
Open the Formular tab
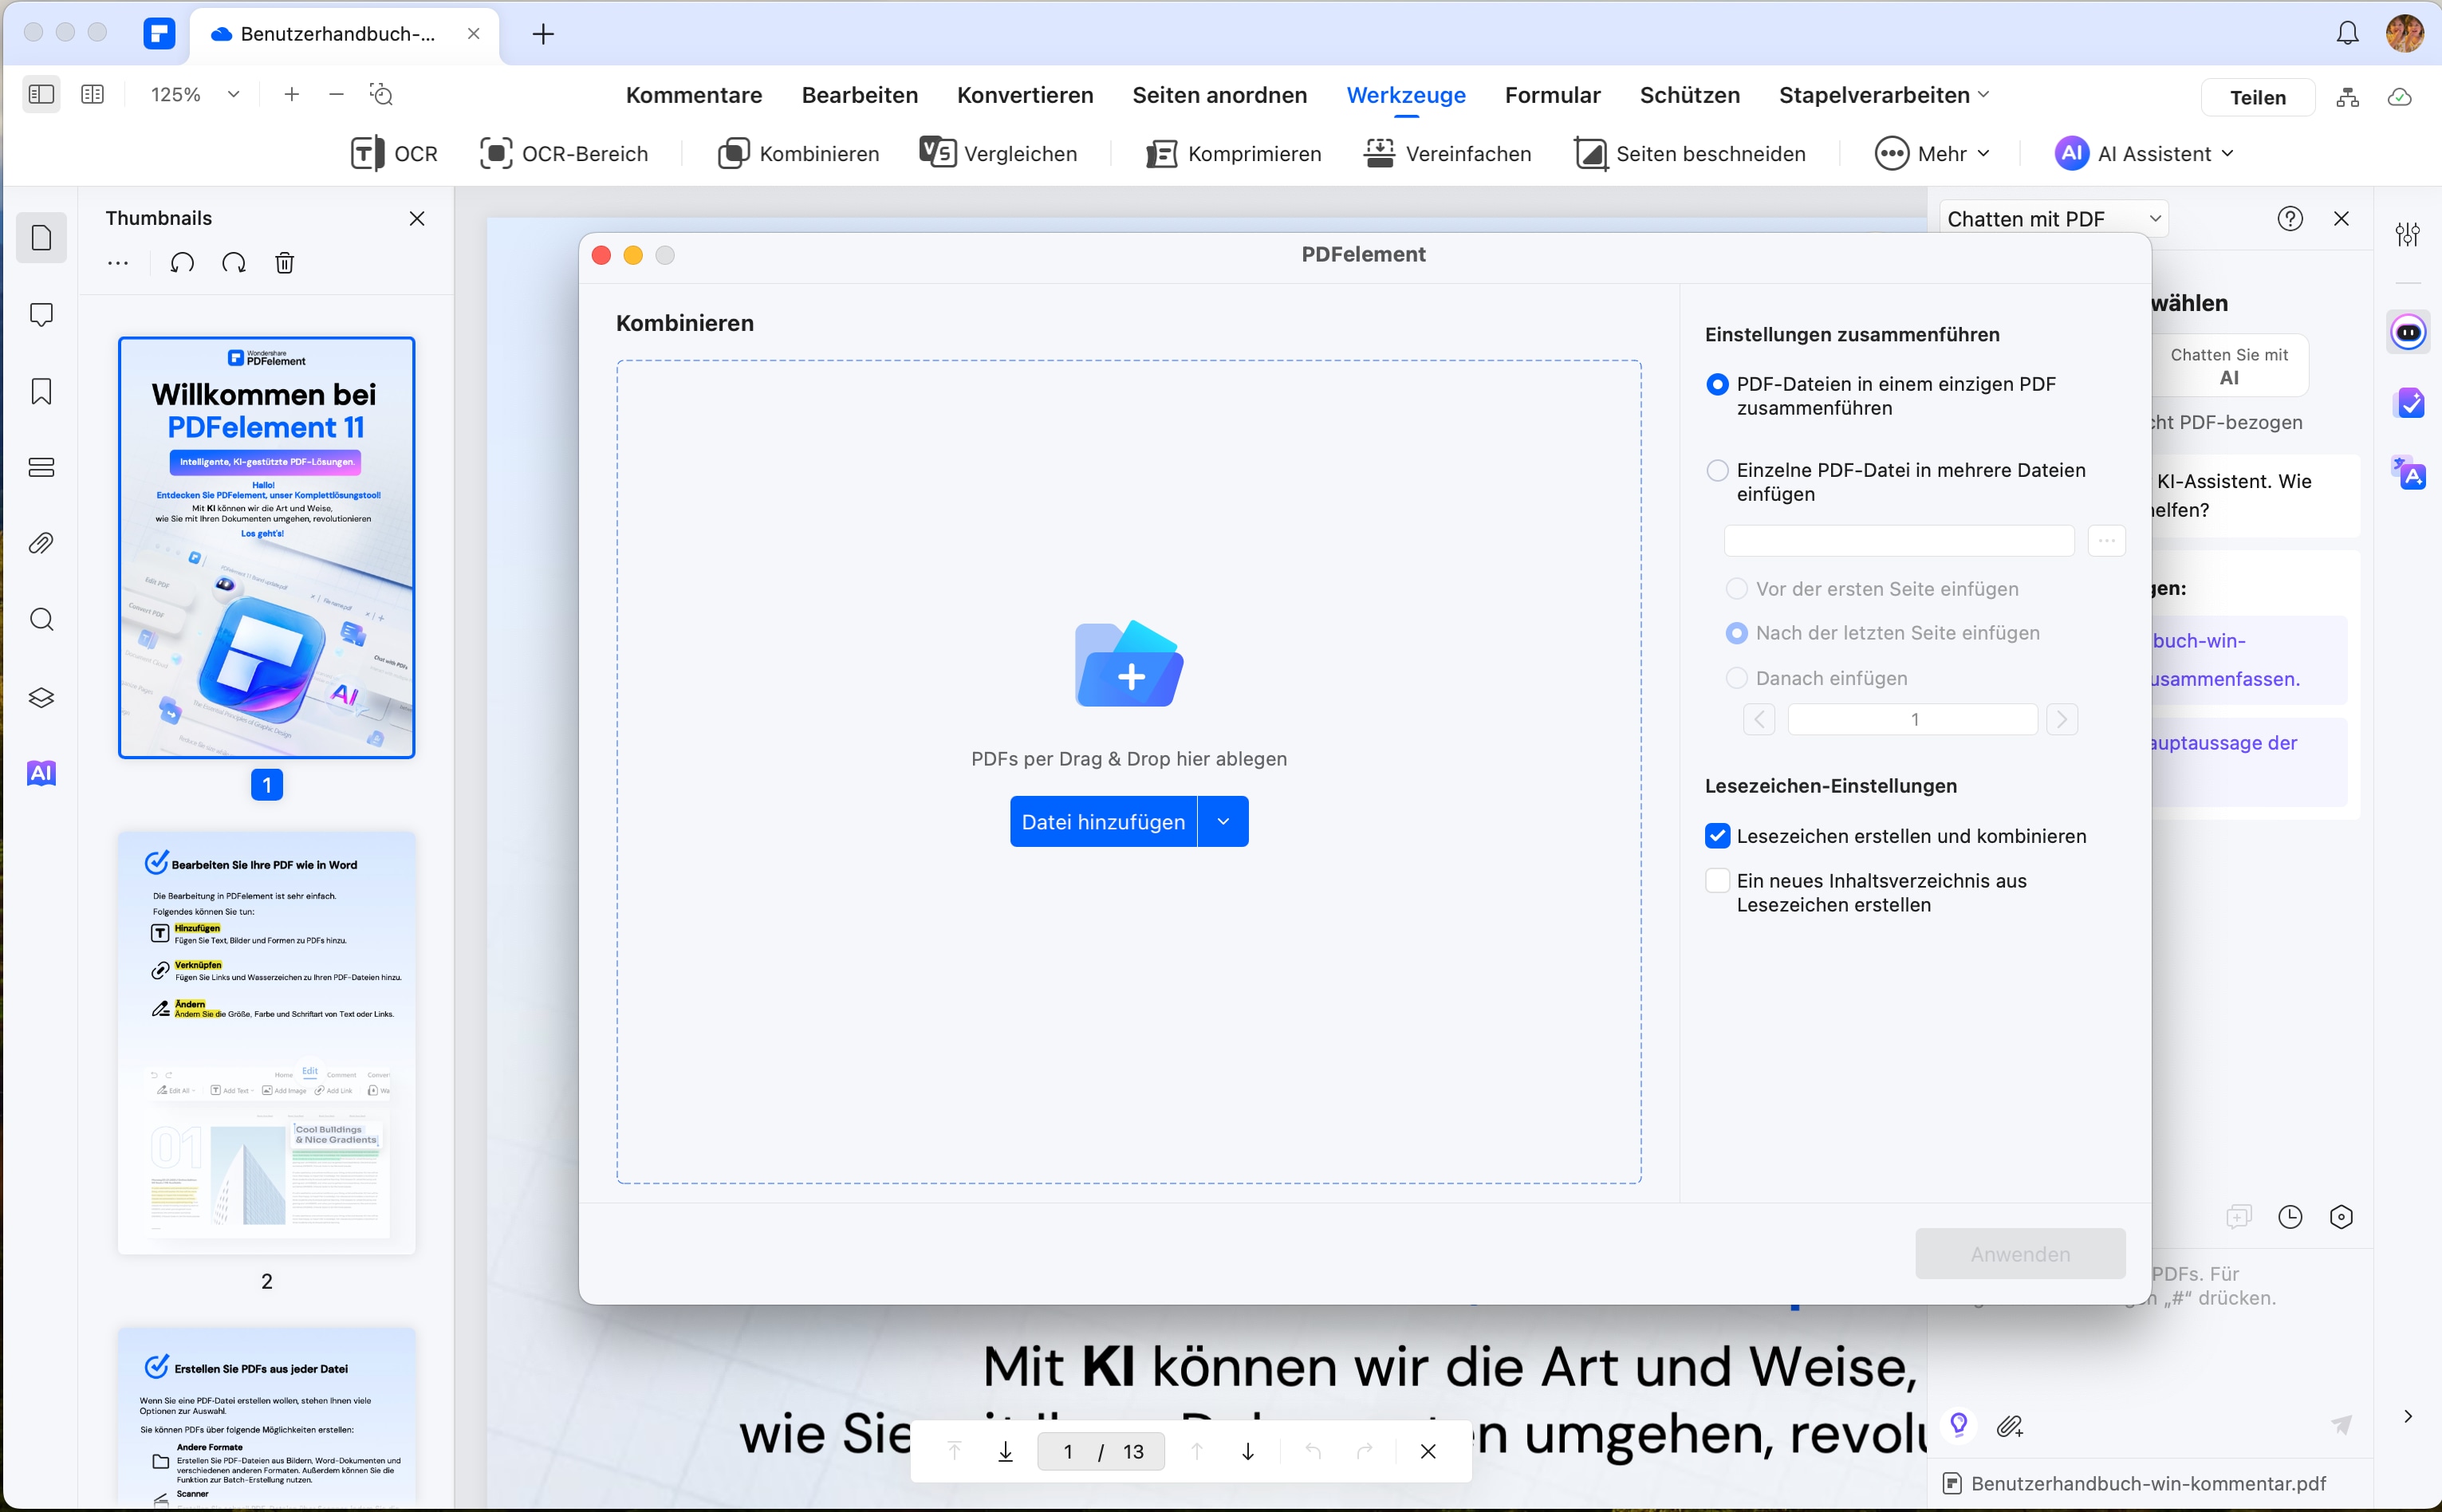1553,95
